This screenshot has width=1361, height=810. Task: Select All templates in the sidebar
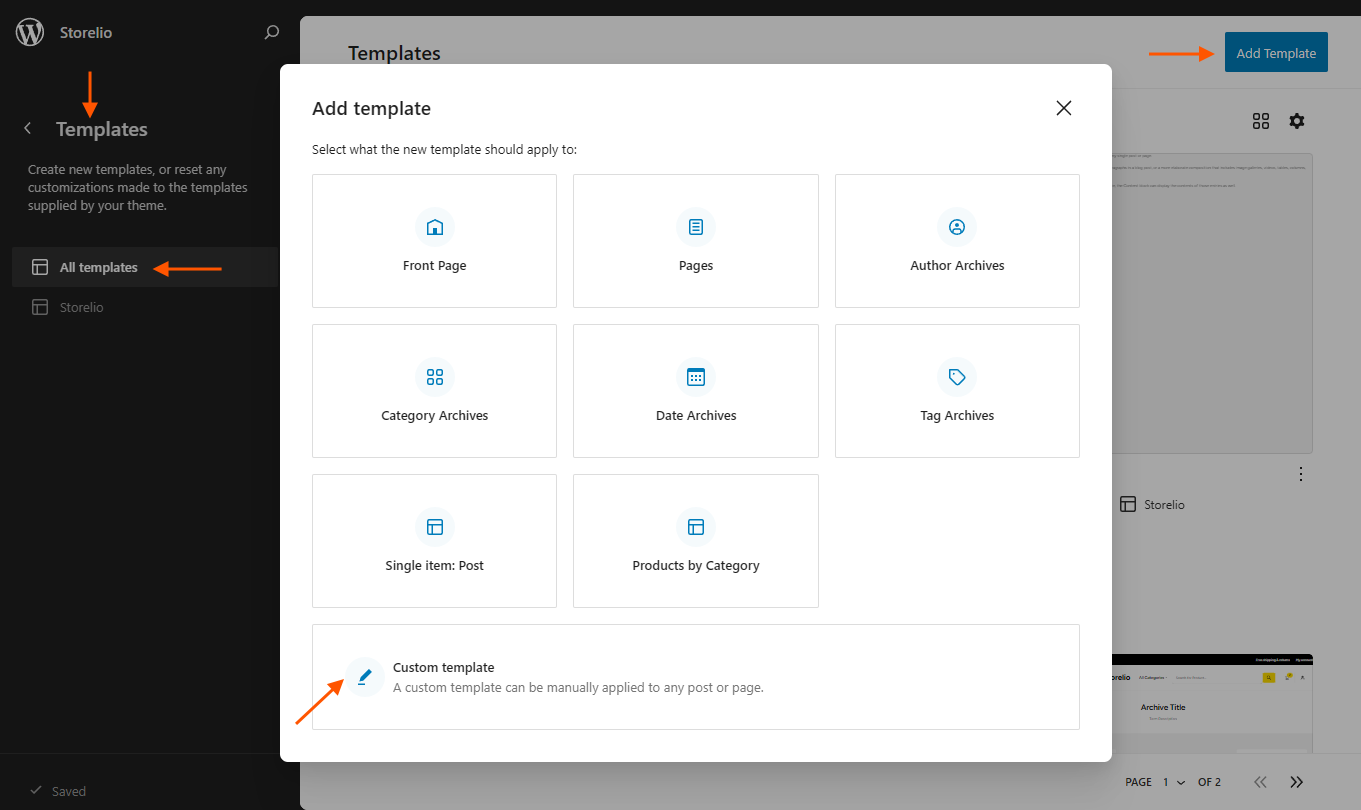pos(145,267)
